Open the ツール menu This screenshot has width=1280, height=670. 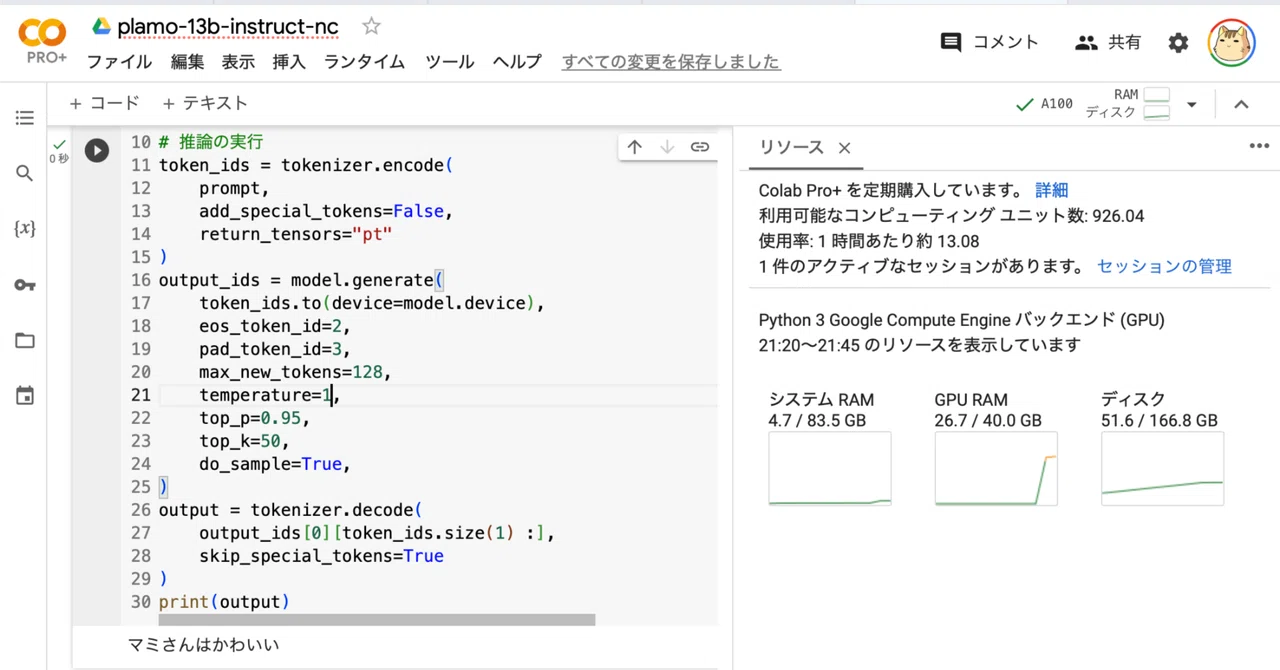tap(449, 62)
